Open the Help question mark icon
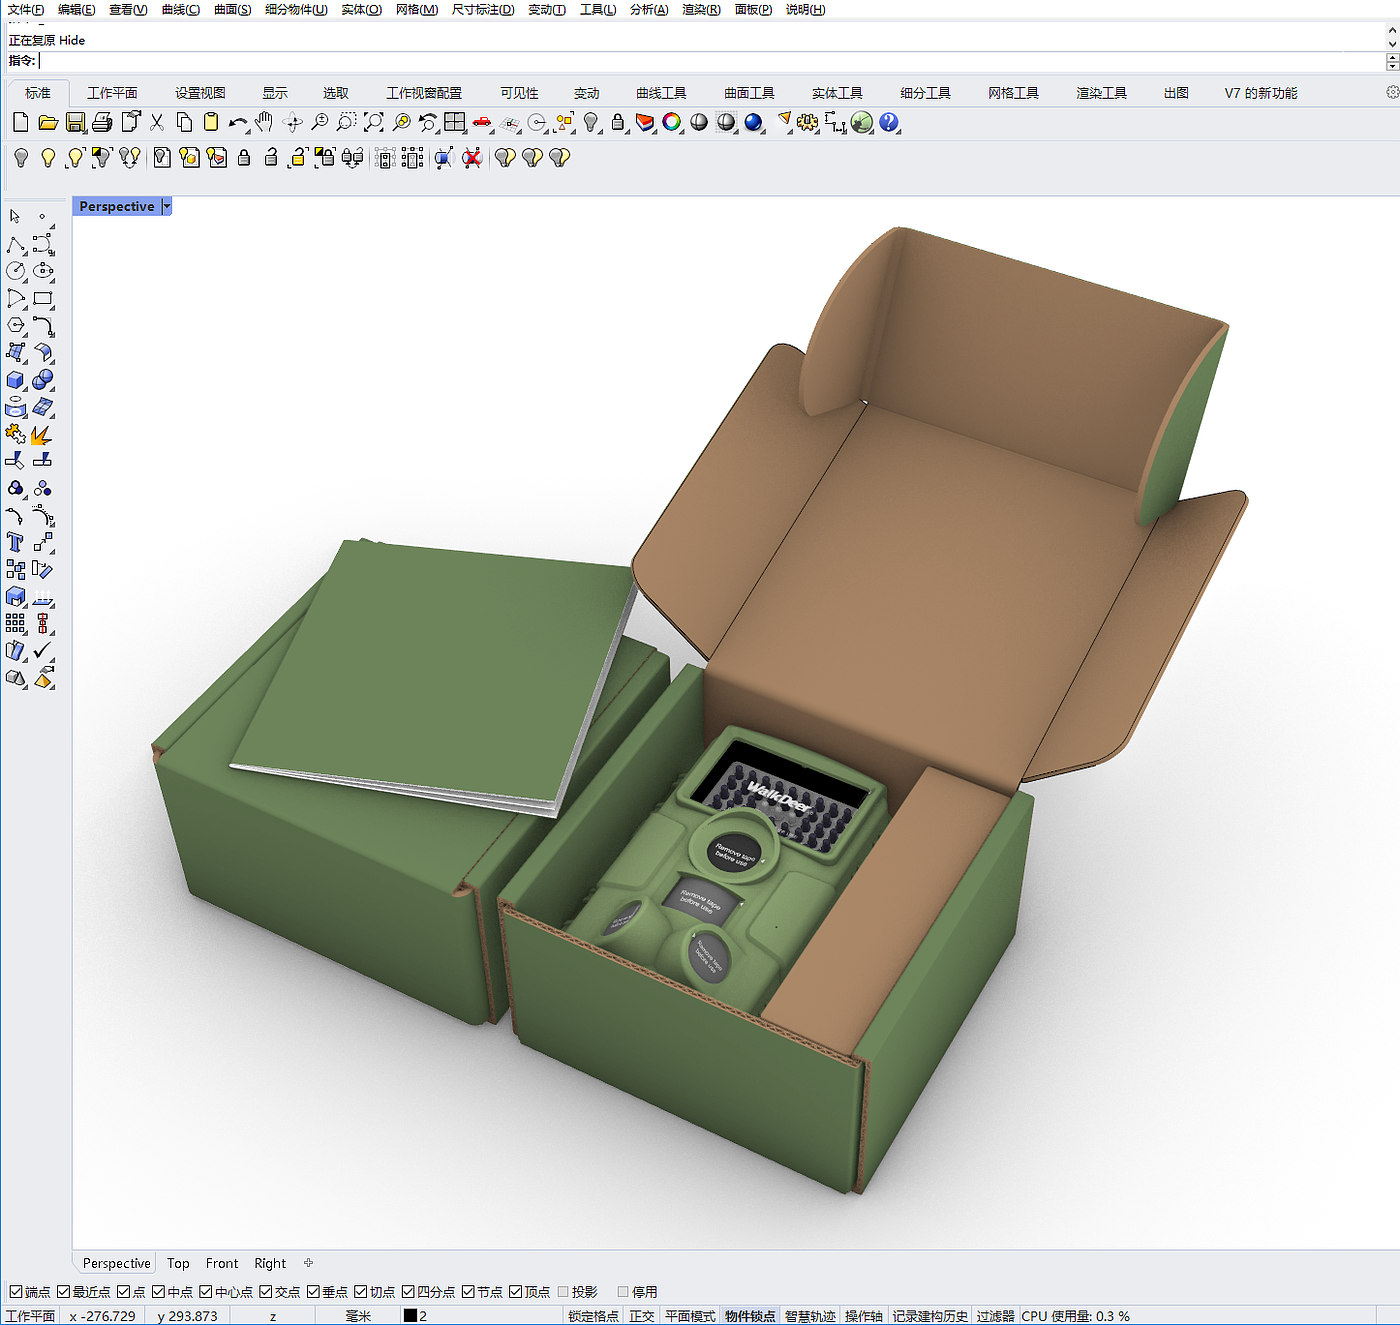Image resolution: width=1400 pixels, height=1325 pixels. [x=888, y=123]
